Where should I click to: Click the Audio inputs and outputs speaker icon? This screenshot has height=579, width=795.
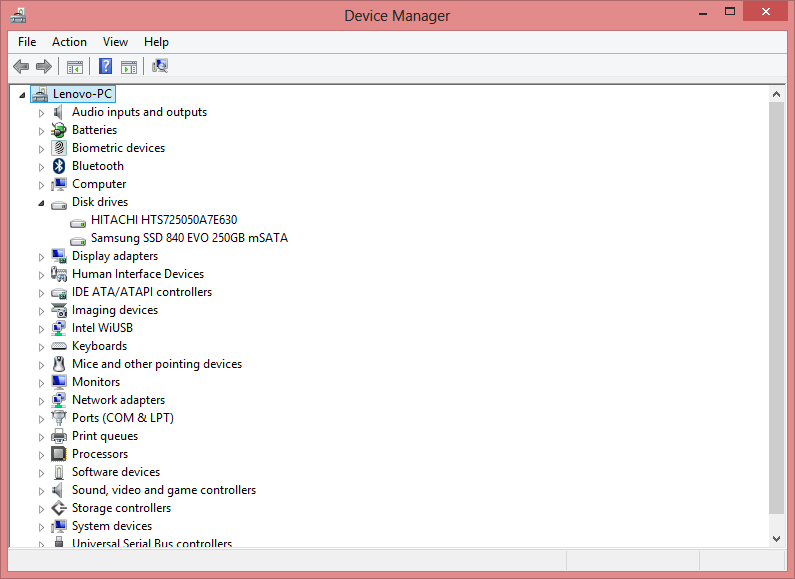pos(59,112)
